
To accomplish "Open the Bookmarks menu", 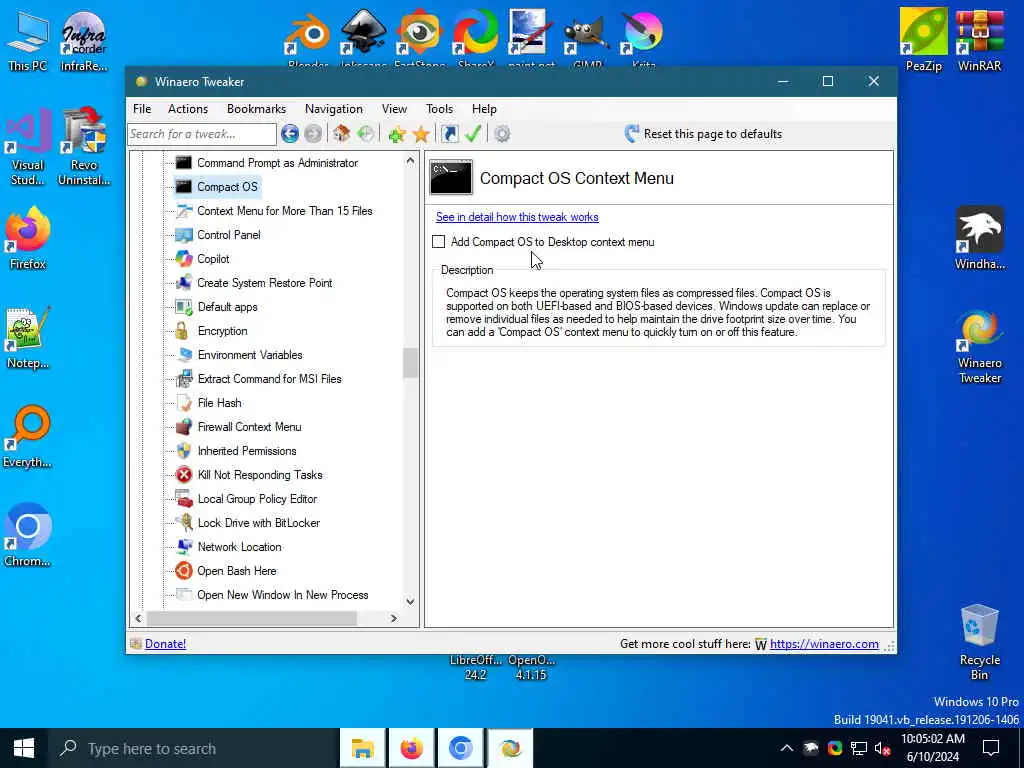I will [256, 109].
